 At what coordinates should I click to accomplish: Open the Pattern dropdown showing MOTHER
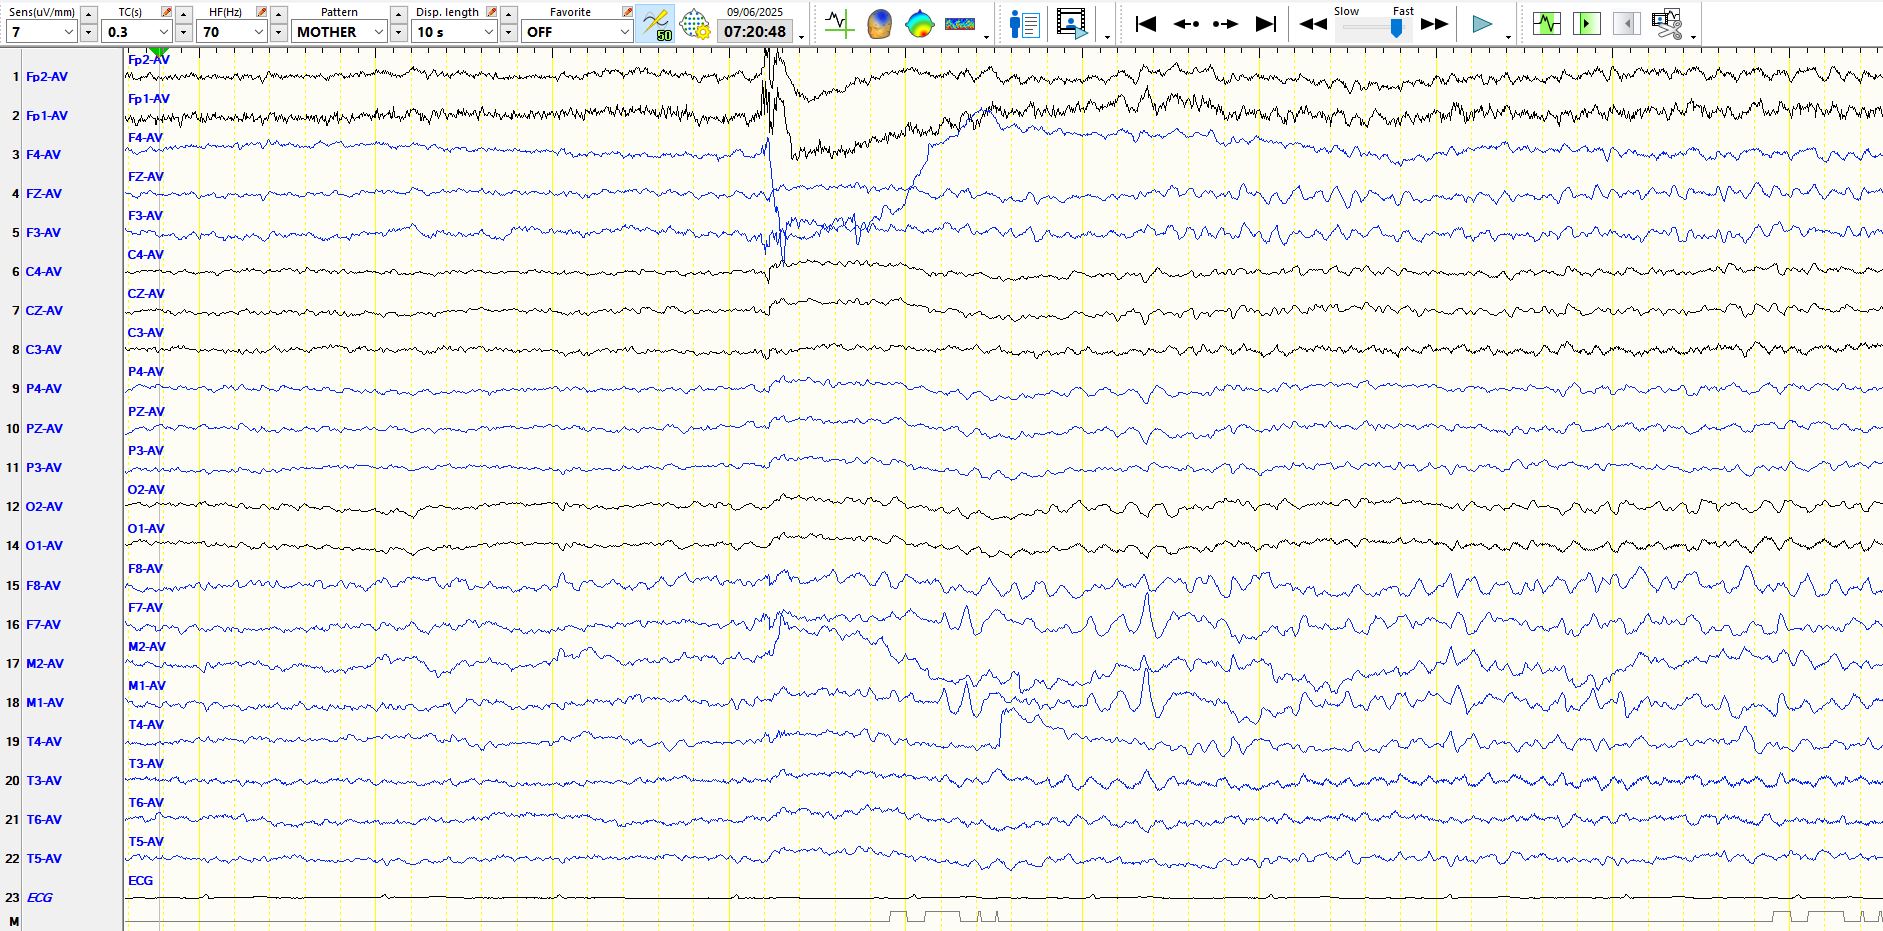(340, 32)
